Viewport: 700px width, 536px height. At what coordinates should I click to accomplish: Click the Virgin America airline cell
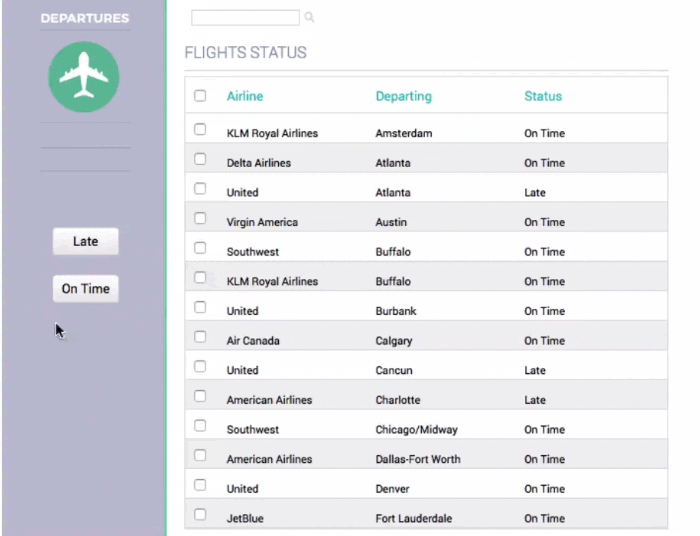coord(262,222)
